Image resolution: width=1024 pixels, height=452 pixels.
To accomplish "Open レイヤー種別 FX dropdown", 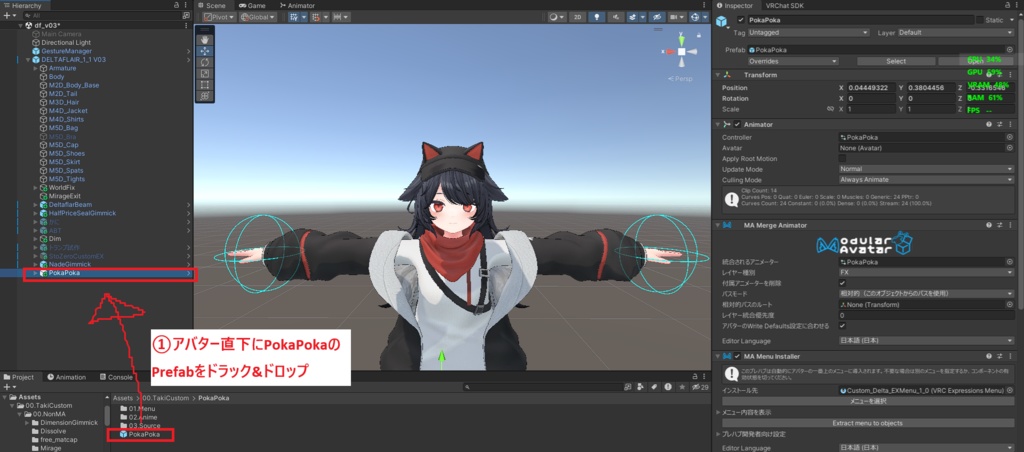I will [x=926, y=273].
